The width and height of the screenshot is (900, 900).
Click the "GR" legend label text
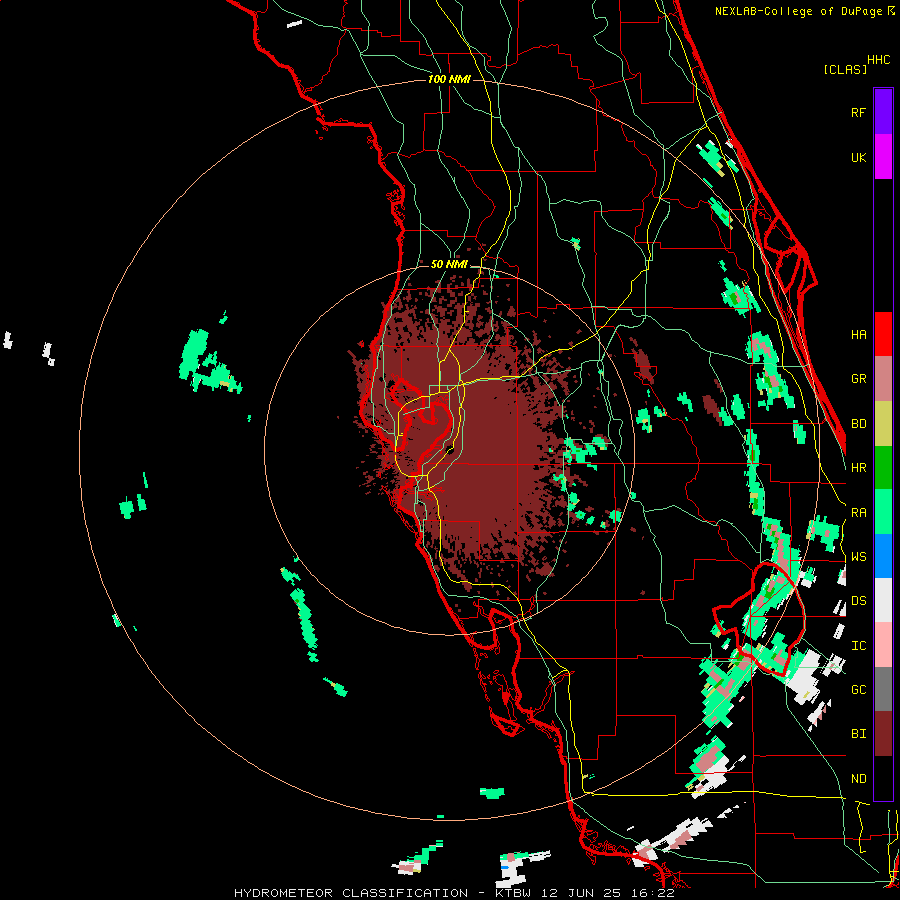[858, 379]
